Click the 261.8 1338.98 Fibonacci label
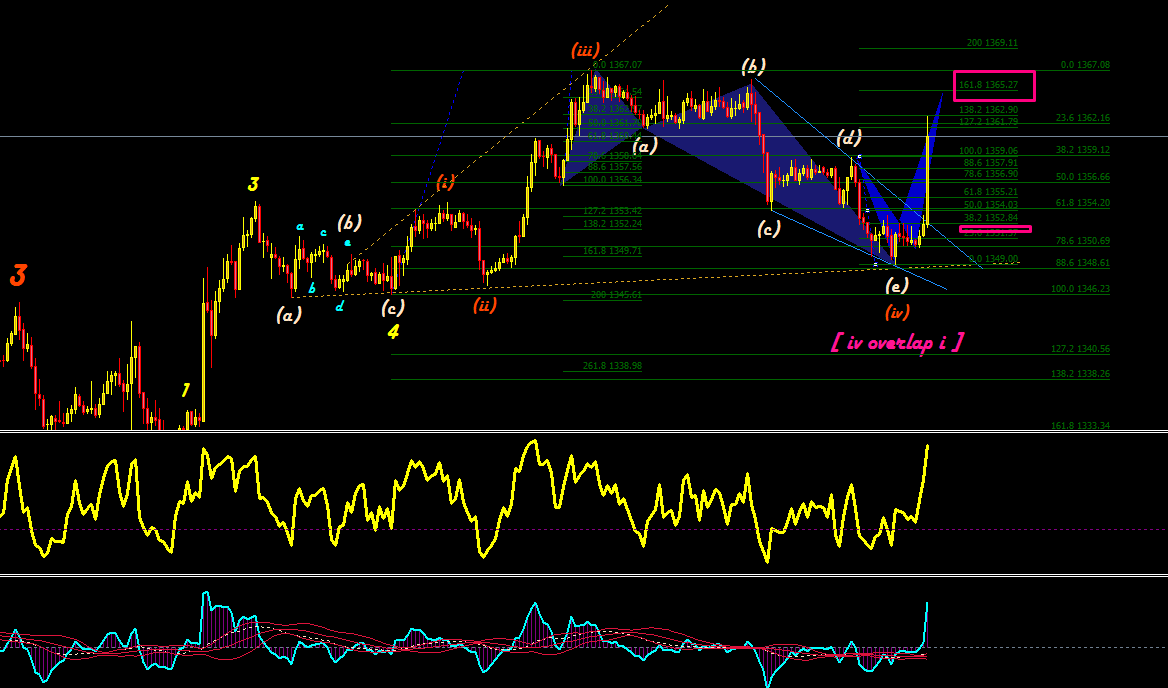Viewport: 1168px width, 688px height. pyautogui.click(x=612, y=366)
